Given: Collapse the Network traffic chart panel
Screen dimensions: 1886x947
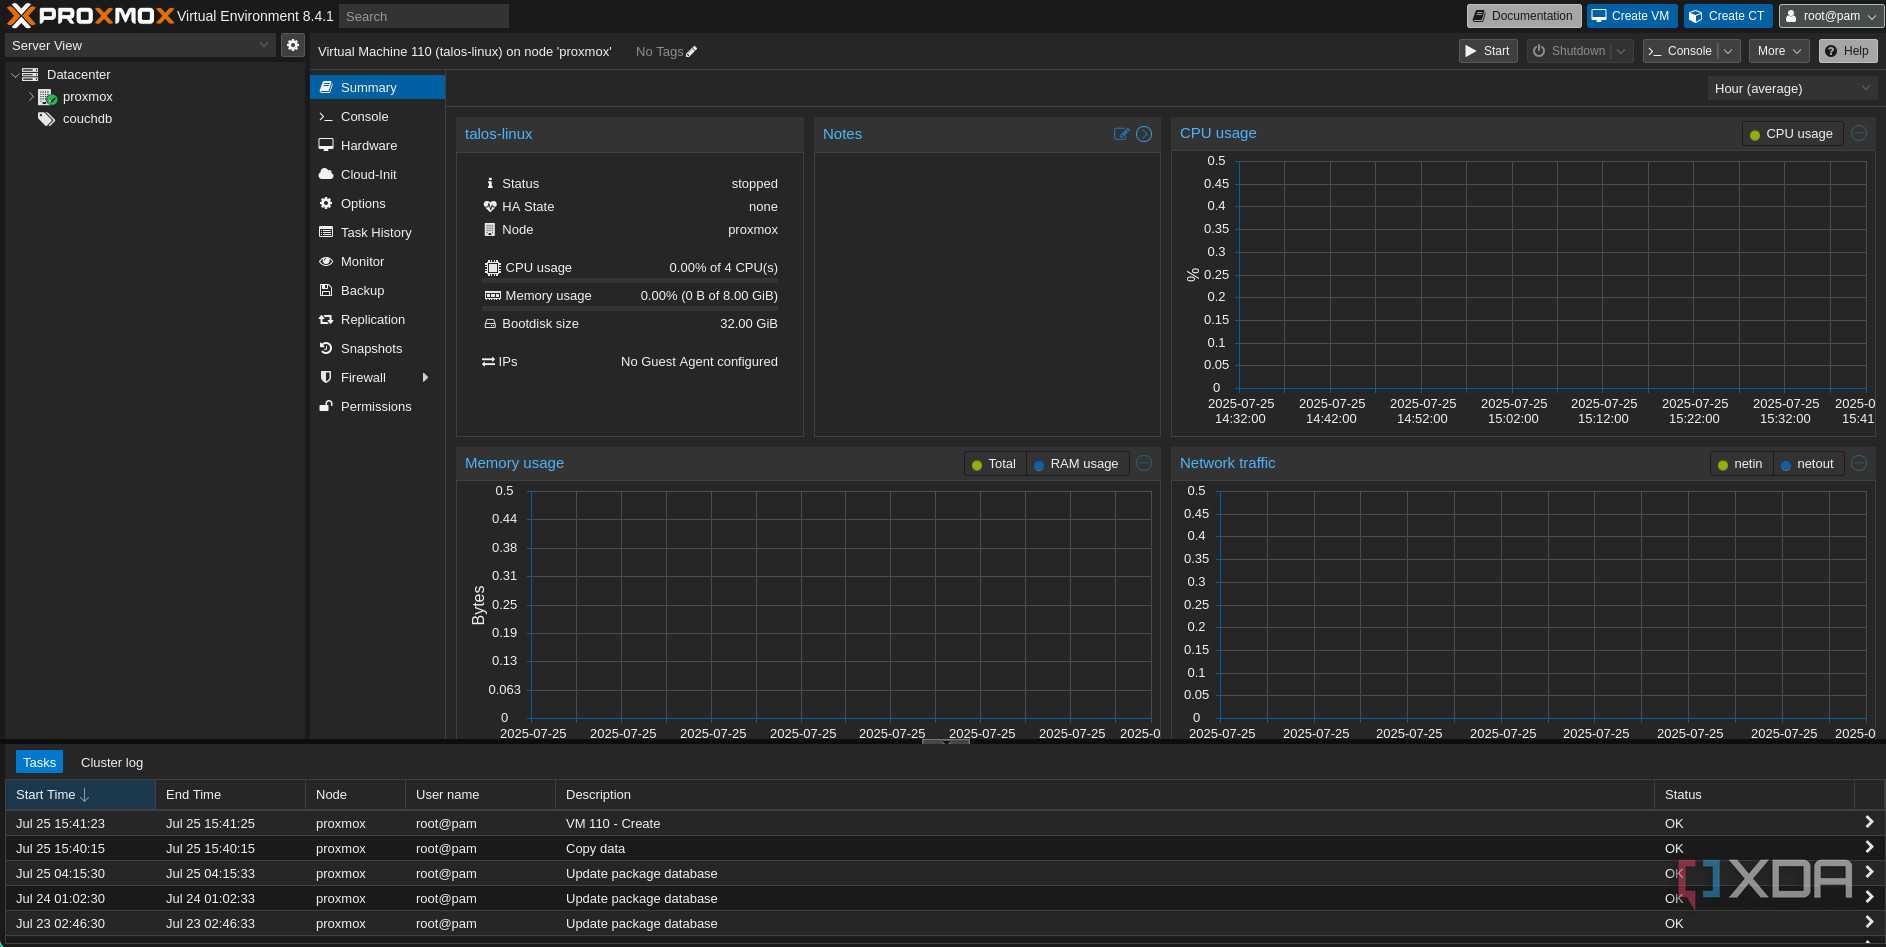Looking at the screenshot, I should click(x=1859, y=463).
